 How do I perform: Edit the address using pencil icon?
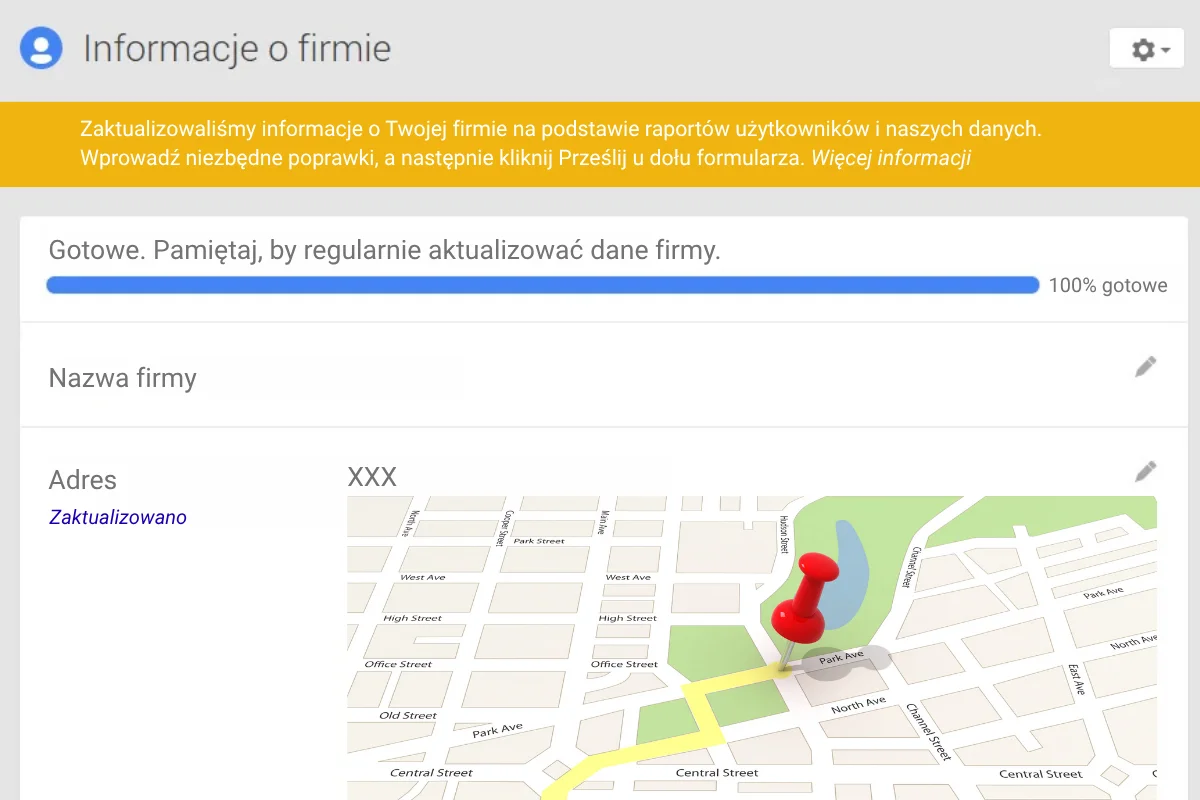click(1146, 471)
